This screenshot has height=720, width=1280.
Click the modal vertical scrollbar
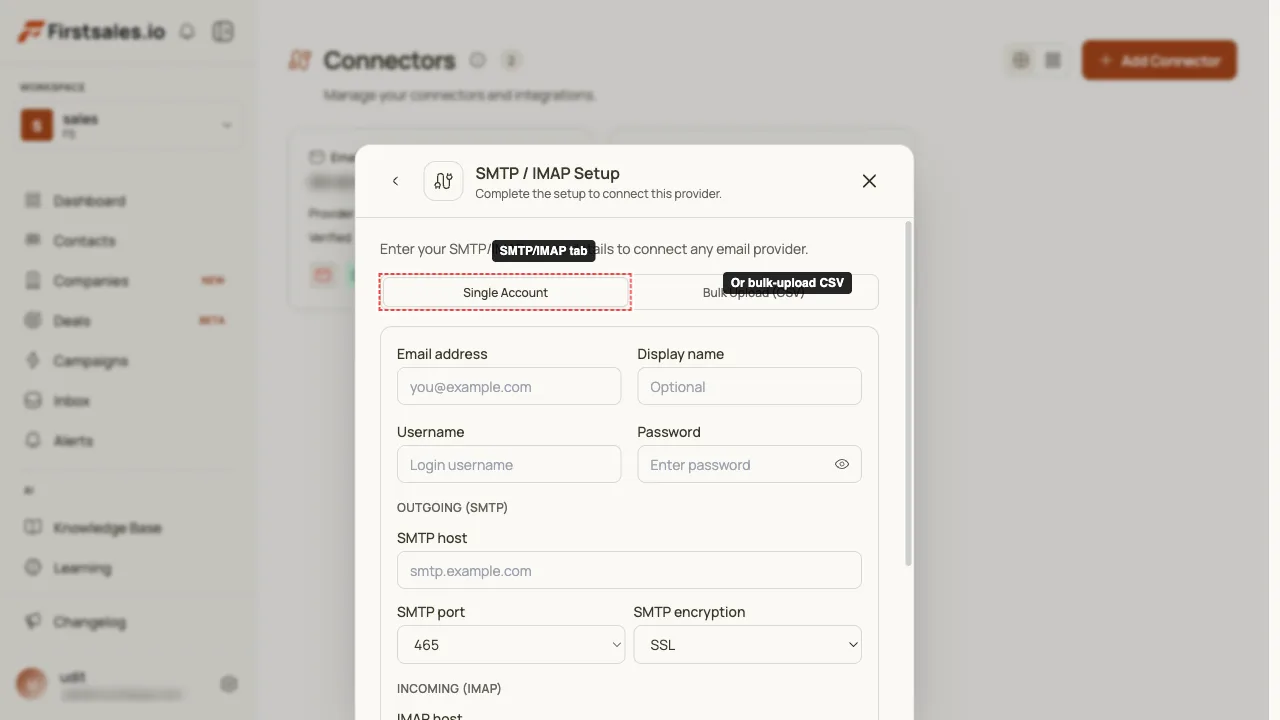click(908, 394)
